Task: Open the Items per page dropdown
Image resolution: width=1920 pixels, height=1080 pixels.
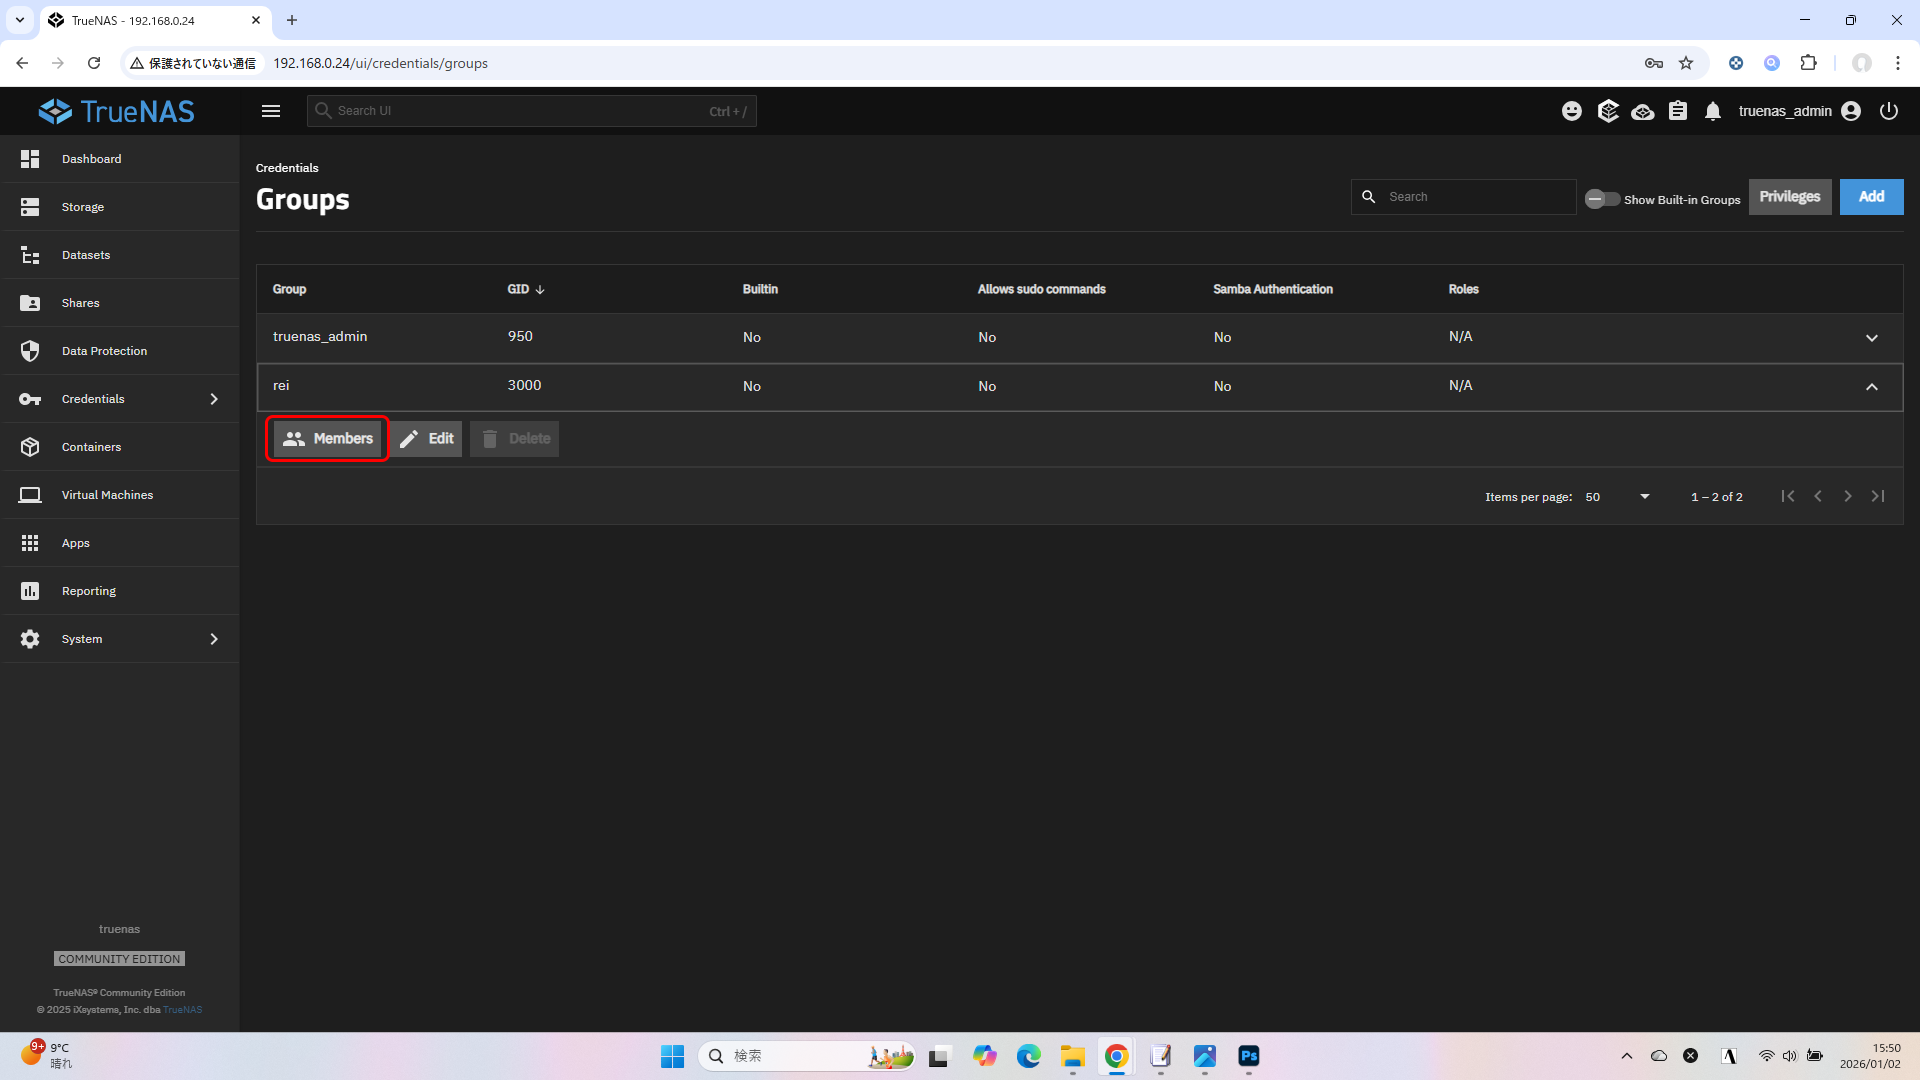Action: tap(1617, 497)
